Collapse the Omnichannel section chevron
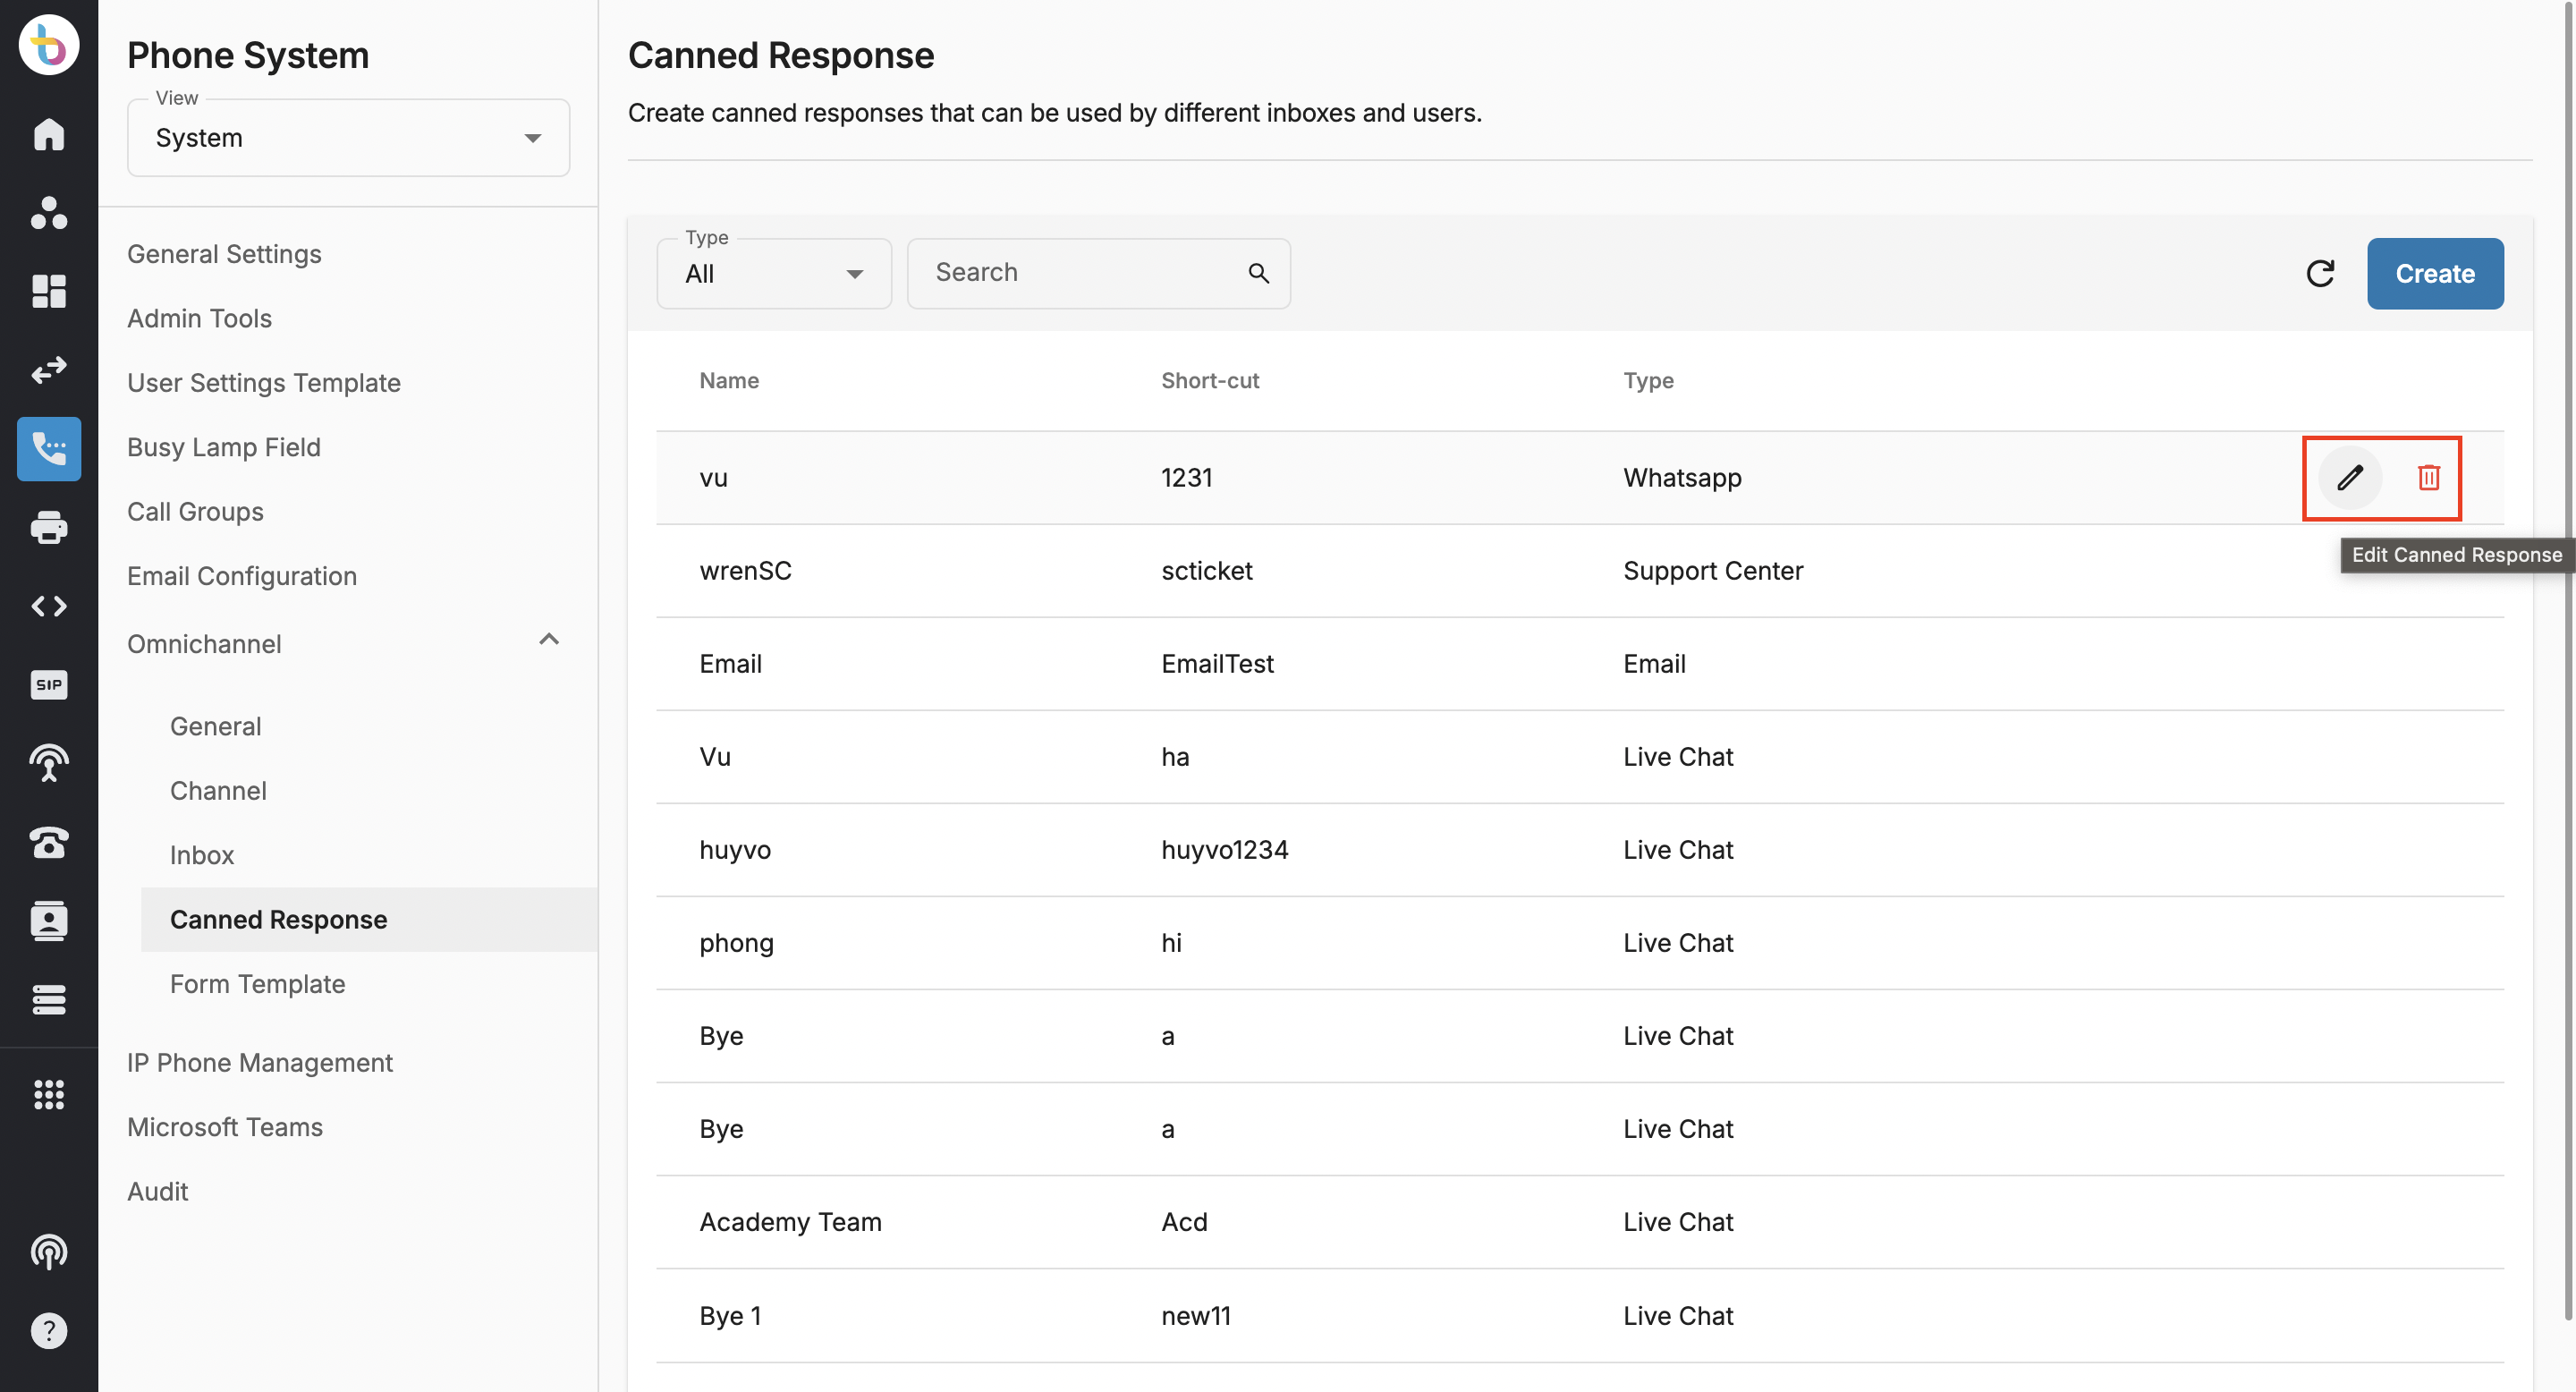The image size is (2576, 1392). point(548,640)
